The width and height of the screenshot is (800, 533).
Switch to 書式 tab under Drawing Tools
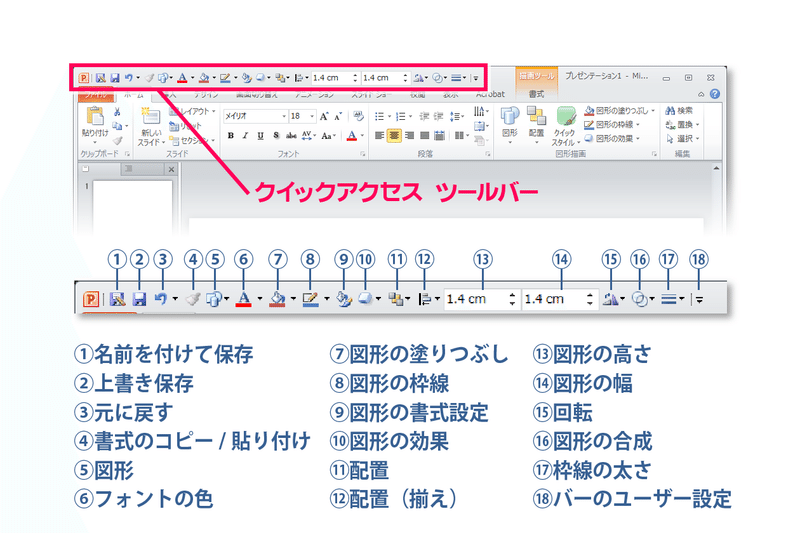[x=536, y=94]
